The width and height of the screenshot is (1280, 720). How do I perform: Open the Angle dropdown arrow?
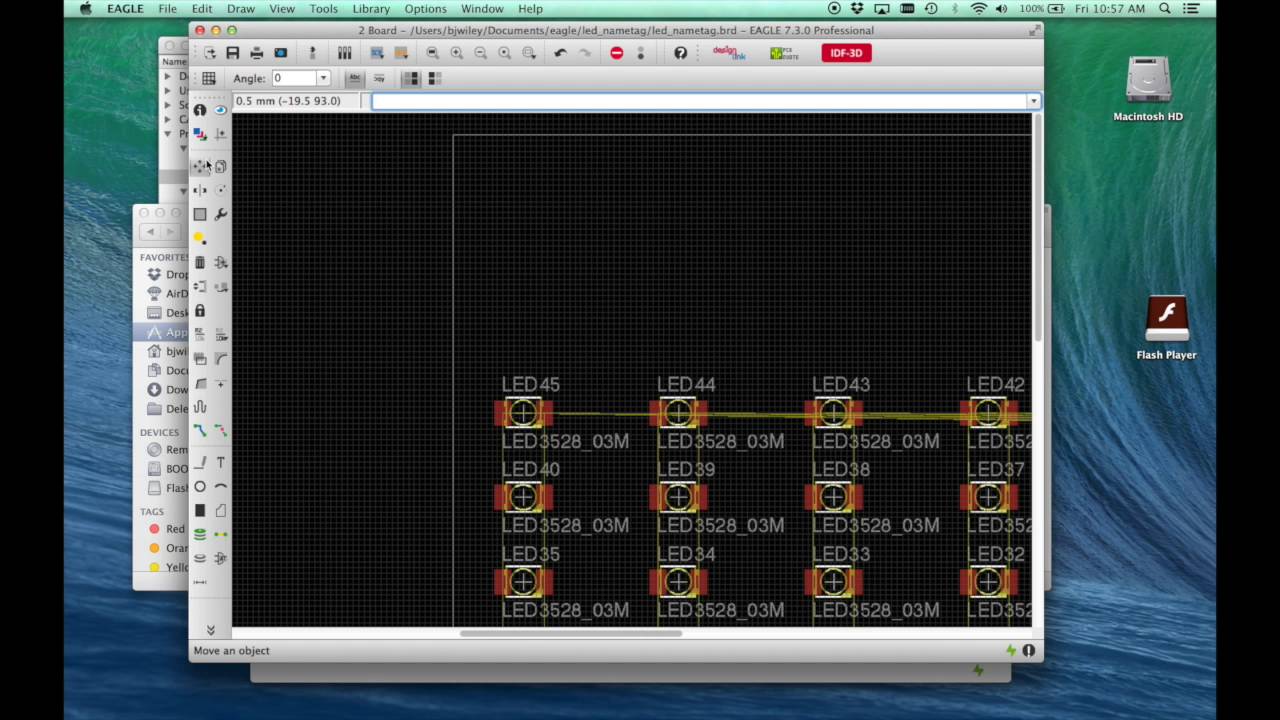click(323, 78)
